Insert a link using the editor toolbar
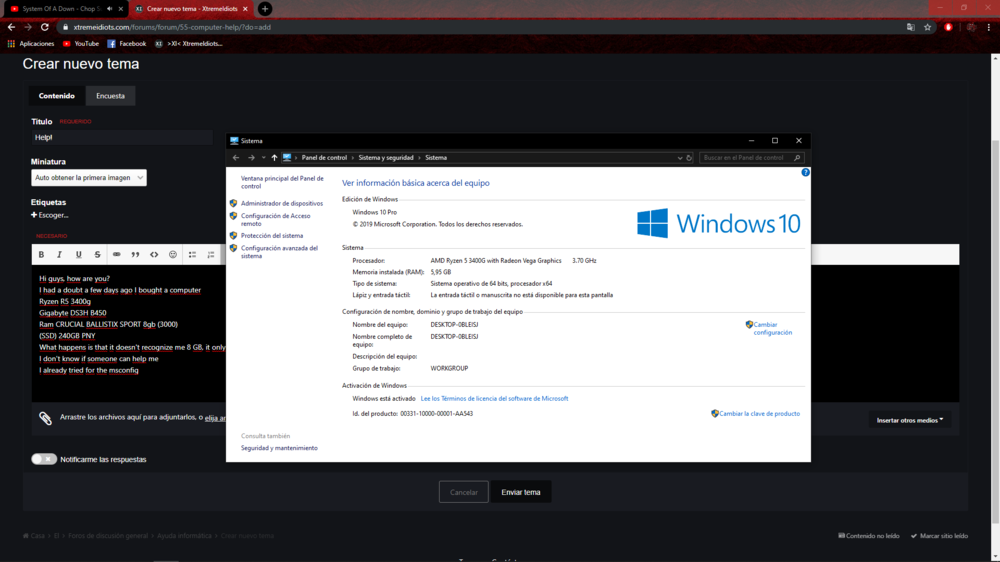The height and width of the screenshot is (562, 1000). coord(116,255)
